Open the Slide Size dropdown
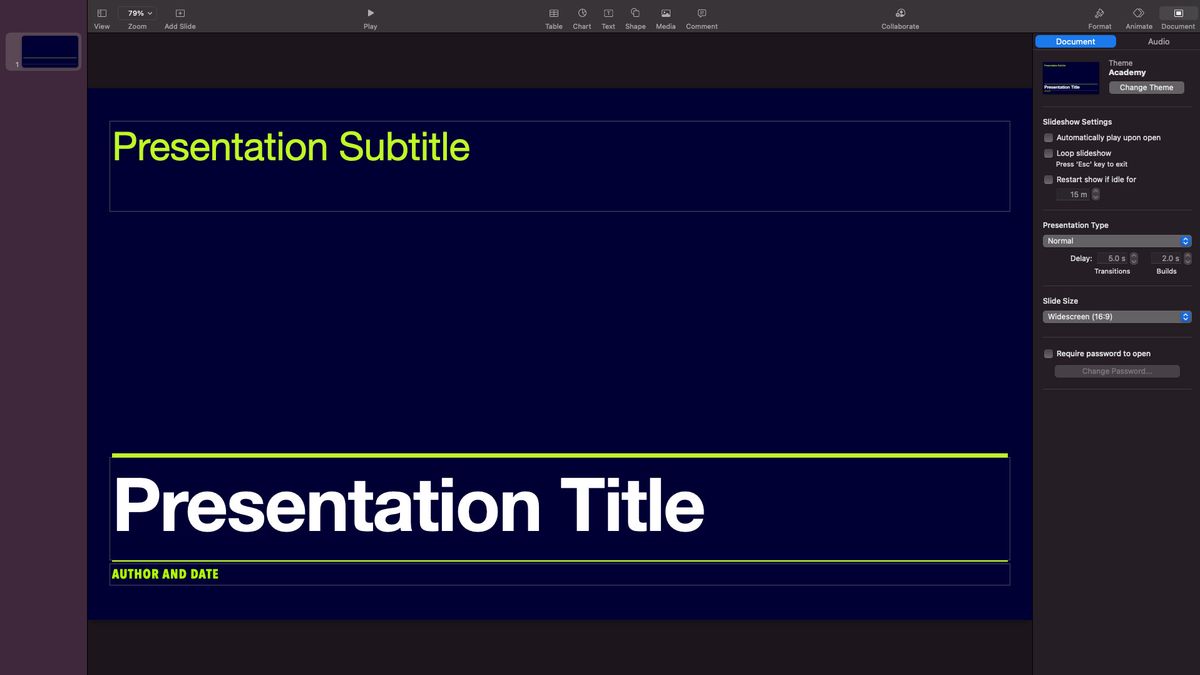 [1117, 316]
